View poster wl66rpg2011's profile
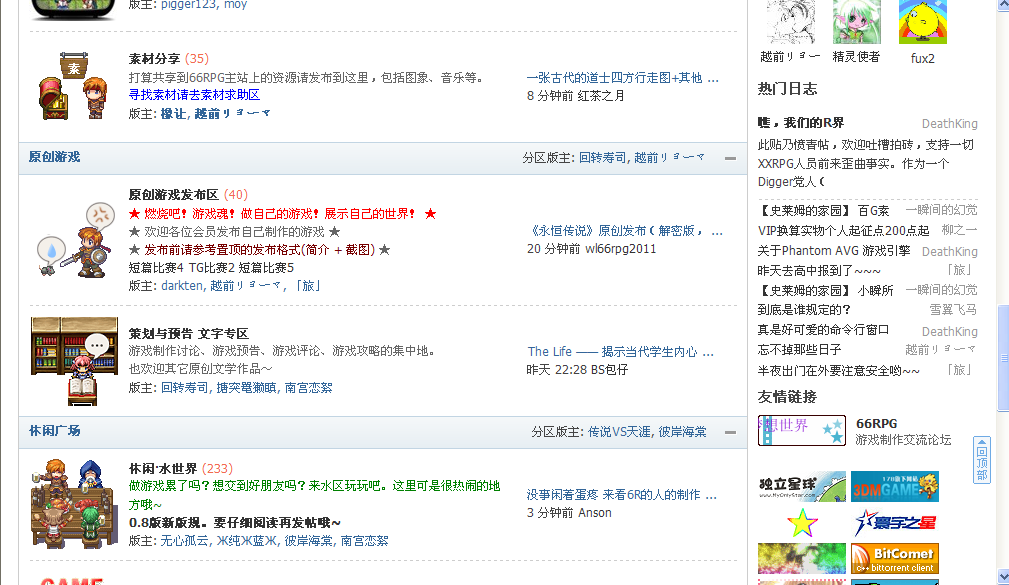 (621, 248)
